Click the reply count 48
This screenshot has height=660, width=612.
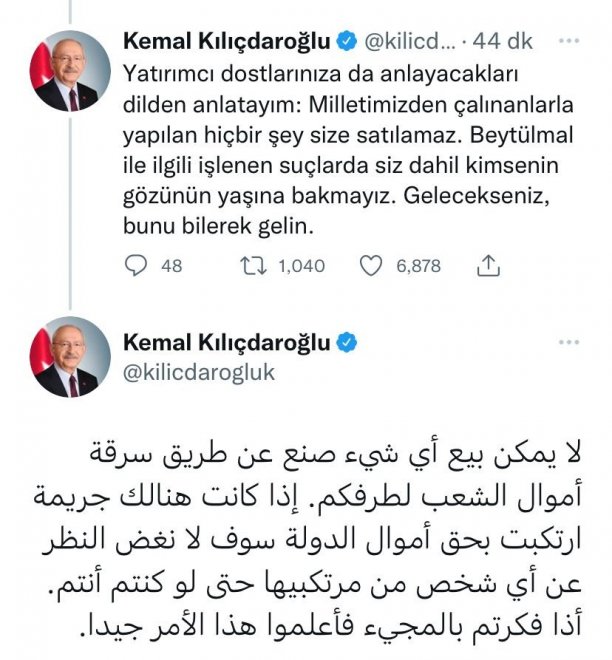click(x=171, y=266)
